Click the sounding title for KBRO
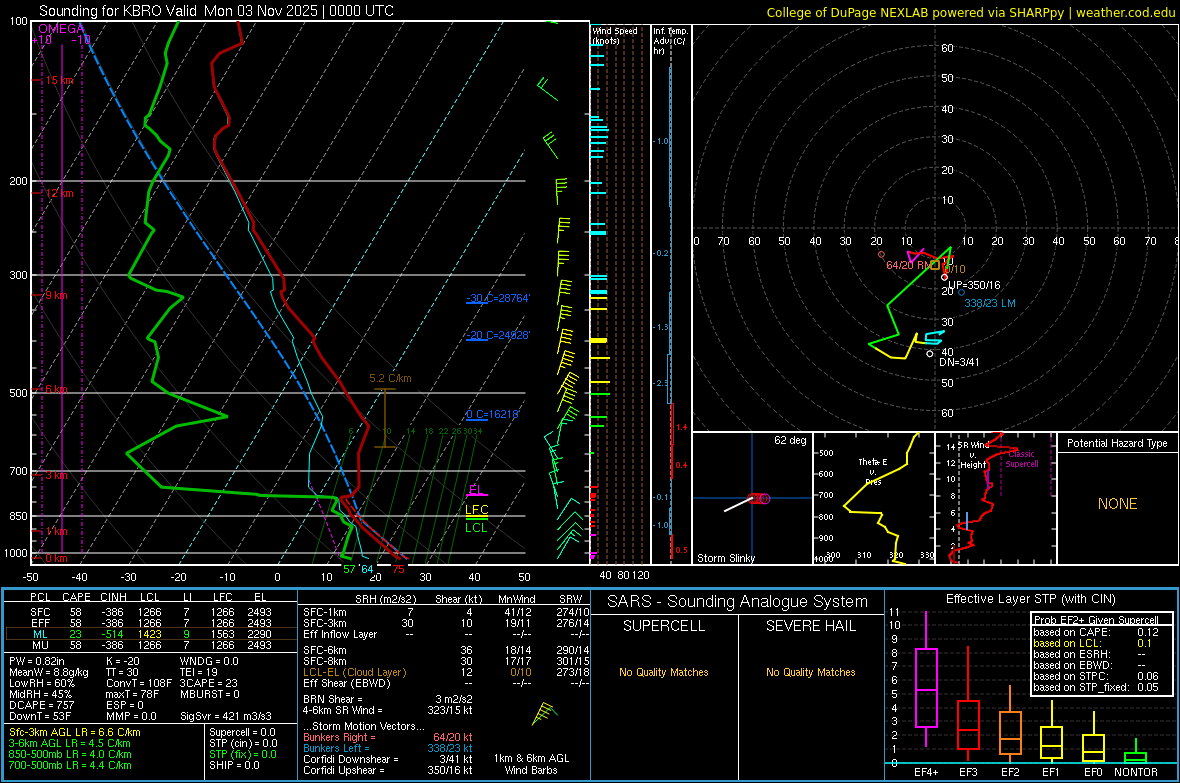Screen dimensions: 1180x783 (x=216, y=11)
